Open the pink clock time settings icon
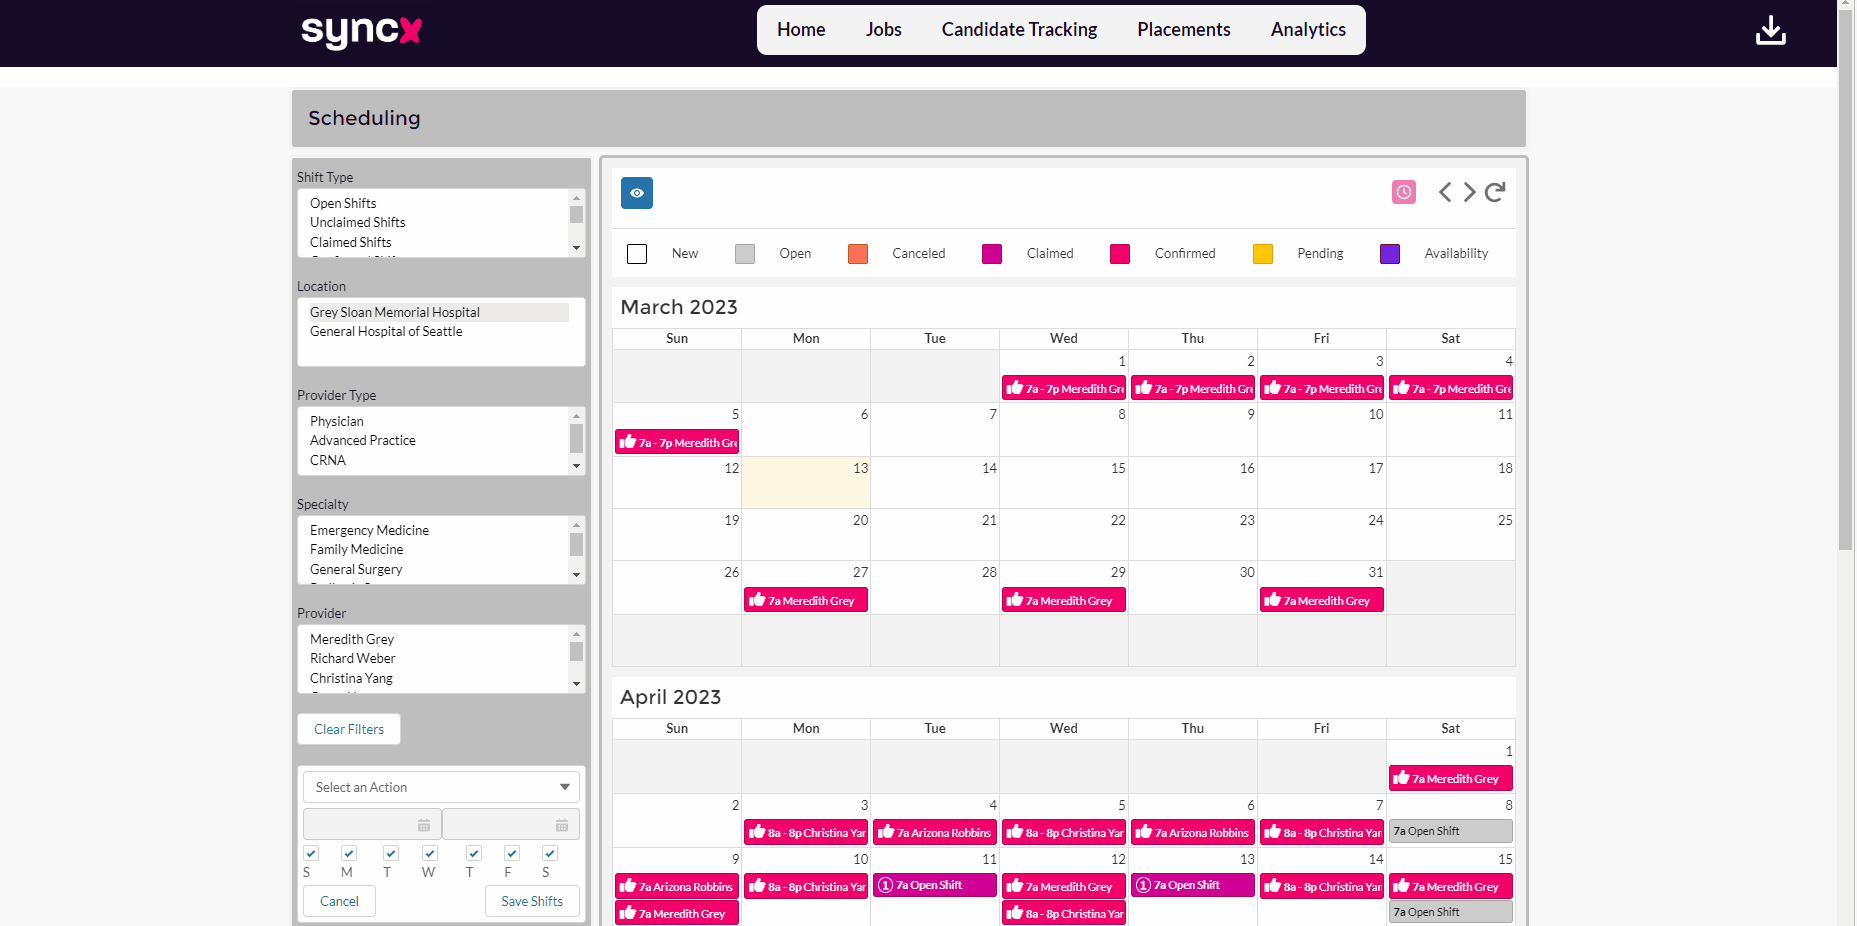 (x=1403, y=191)
